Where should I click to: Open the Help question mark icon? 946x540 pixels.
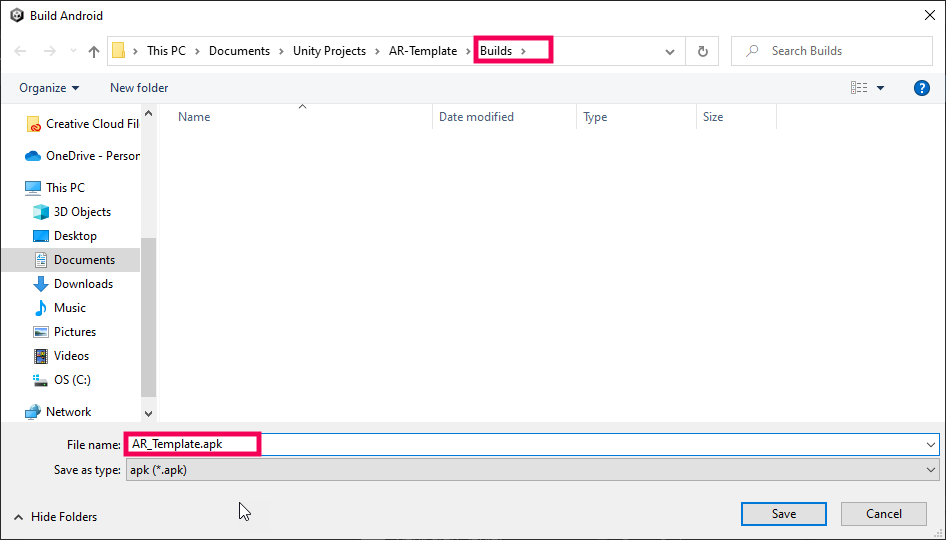922,88
